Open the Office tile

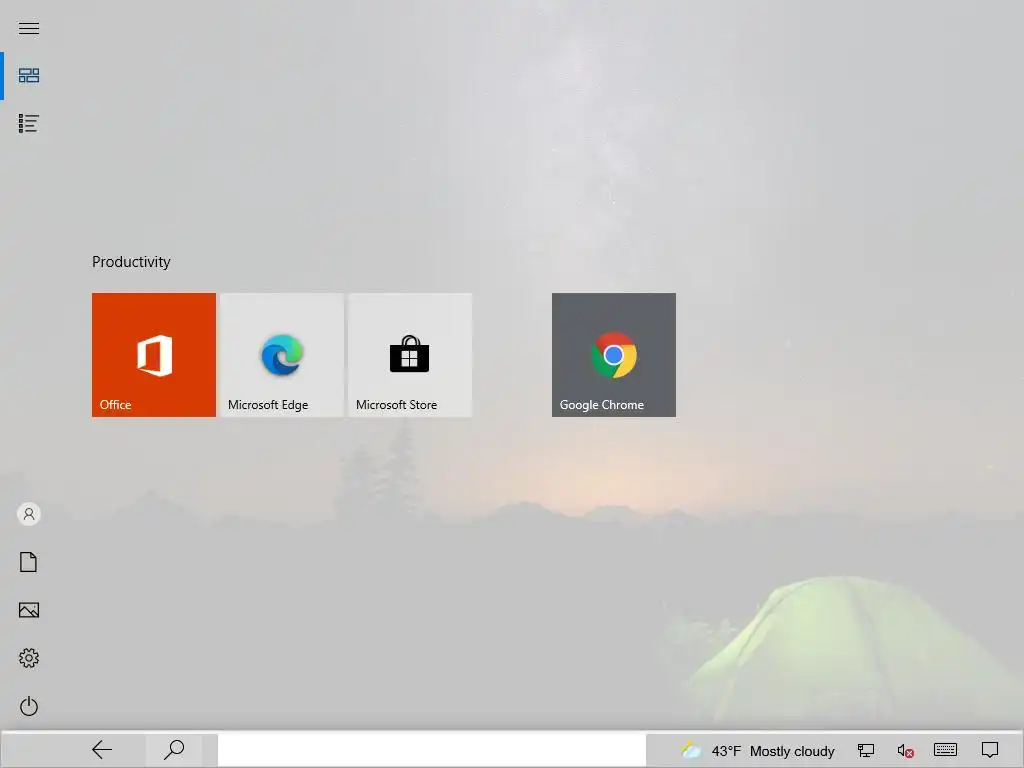(153, 355)
